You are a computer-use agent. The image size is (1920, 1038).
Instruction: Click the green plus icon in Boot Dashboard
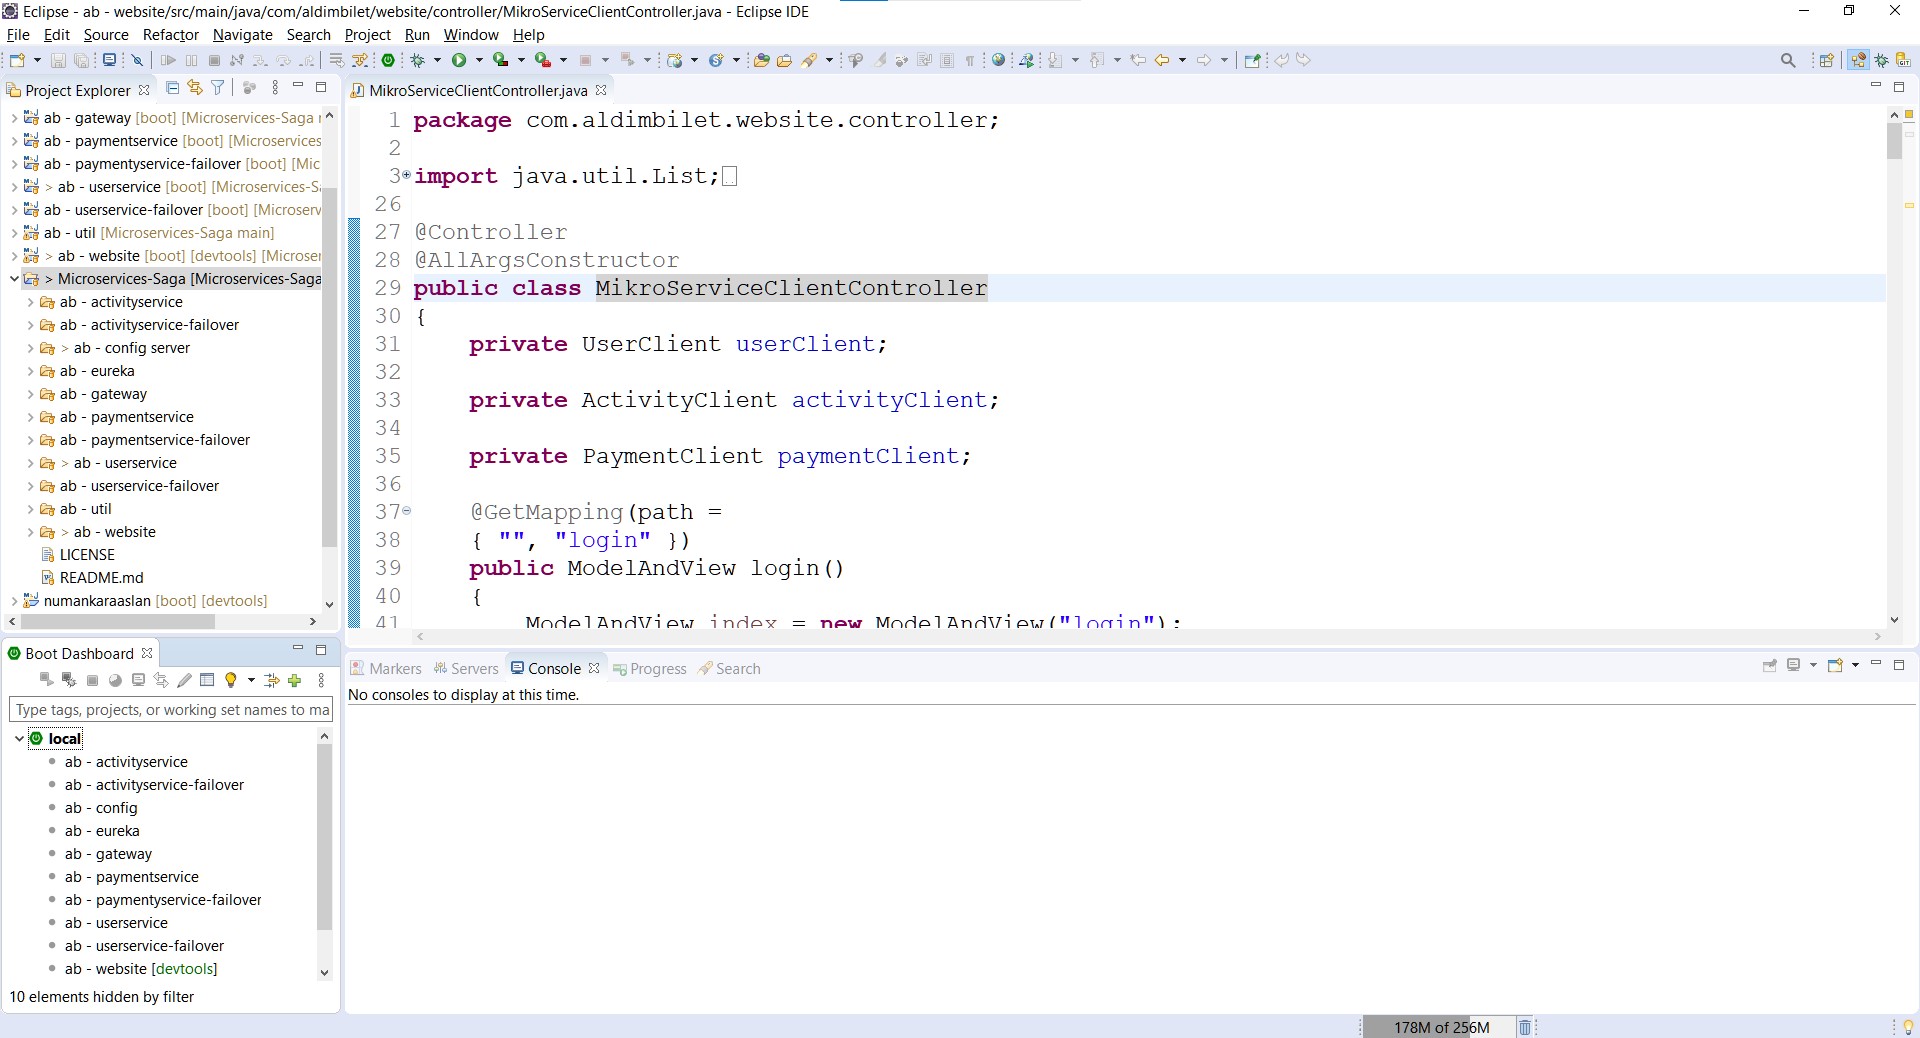click(x=295, y=680)
